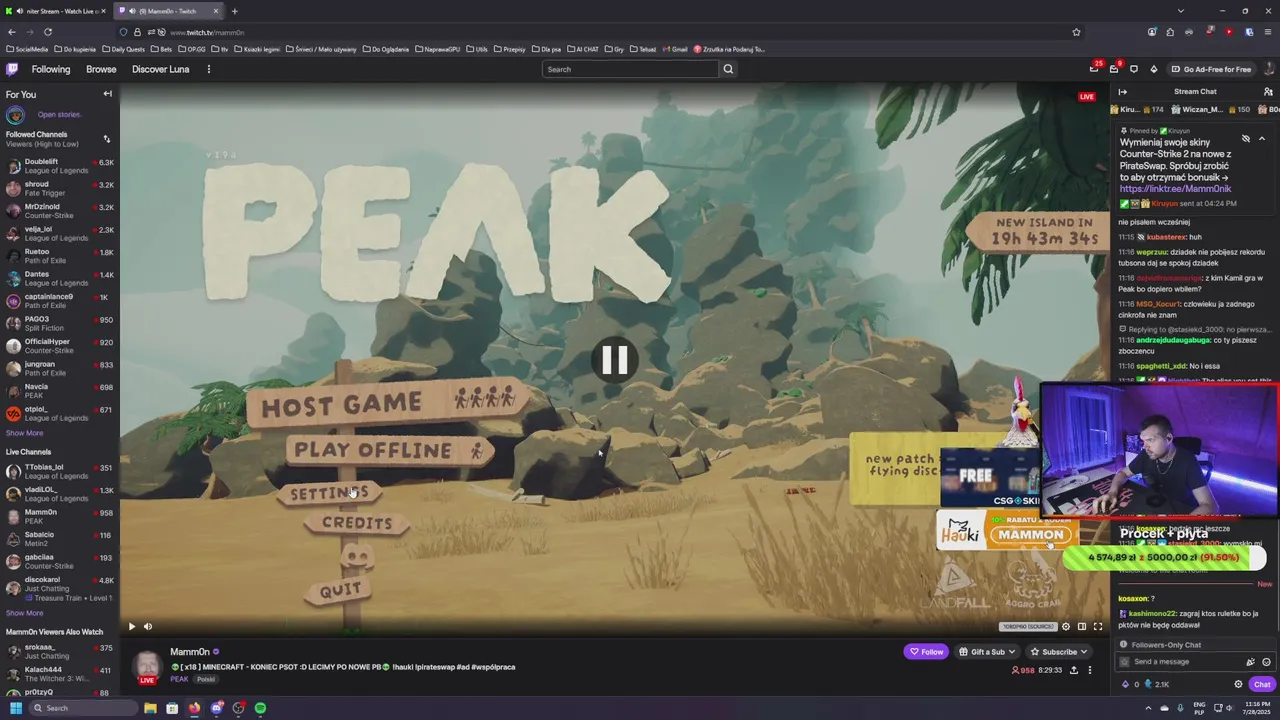1280x720 pixels.
Task: Share the stream with the share icon
Action: (1074, 670)
